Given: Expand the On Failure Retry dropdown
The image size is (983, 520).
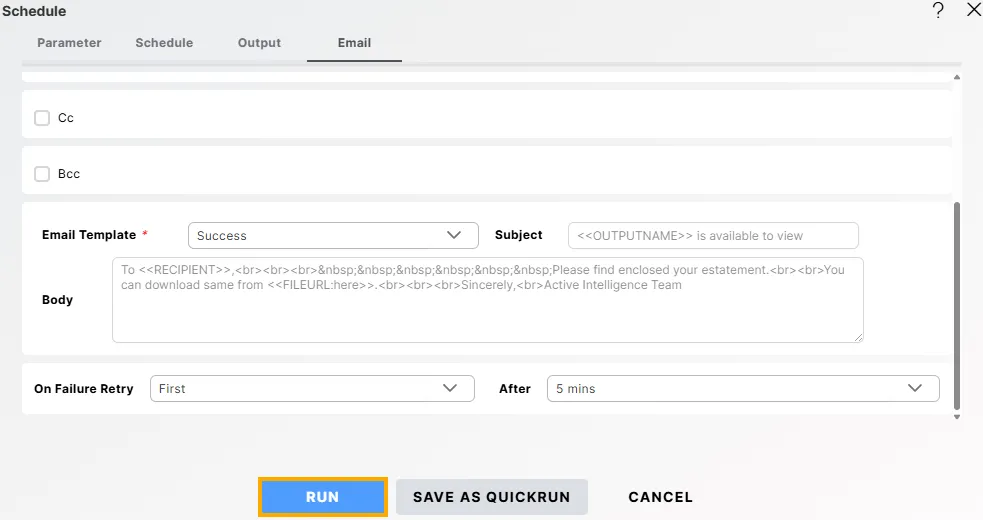Looking at the screenshot, I should [312, 388].
